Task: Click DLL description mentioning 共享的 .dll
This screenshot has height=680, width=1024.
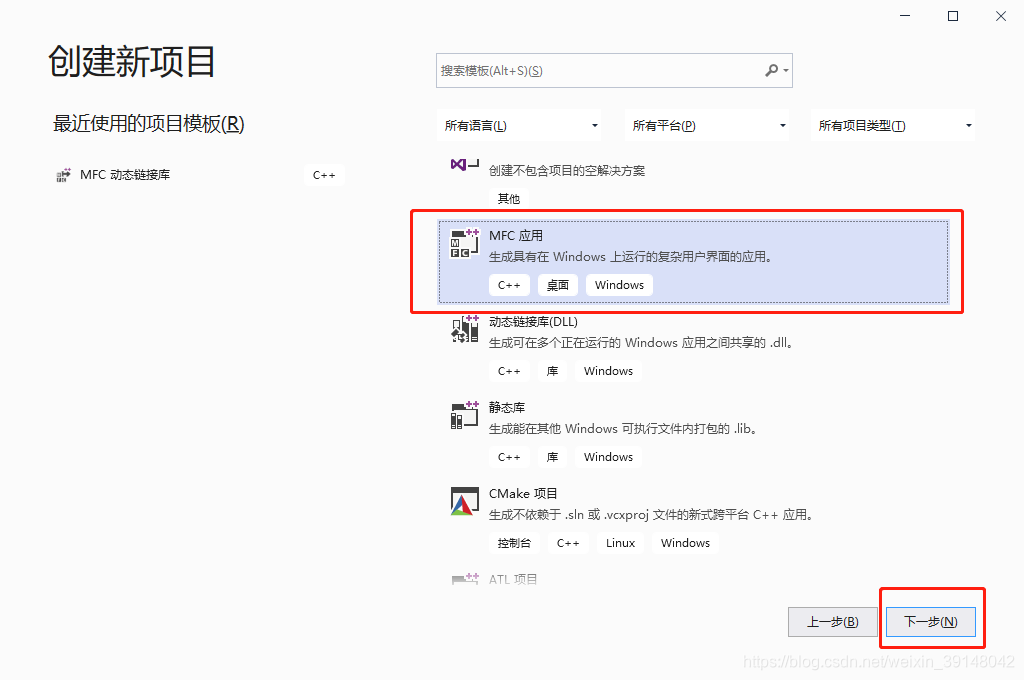Action: 643,342
